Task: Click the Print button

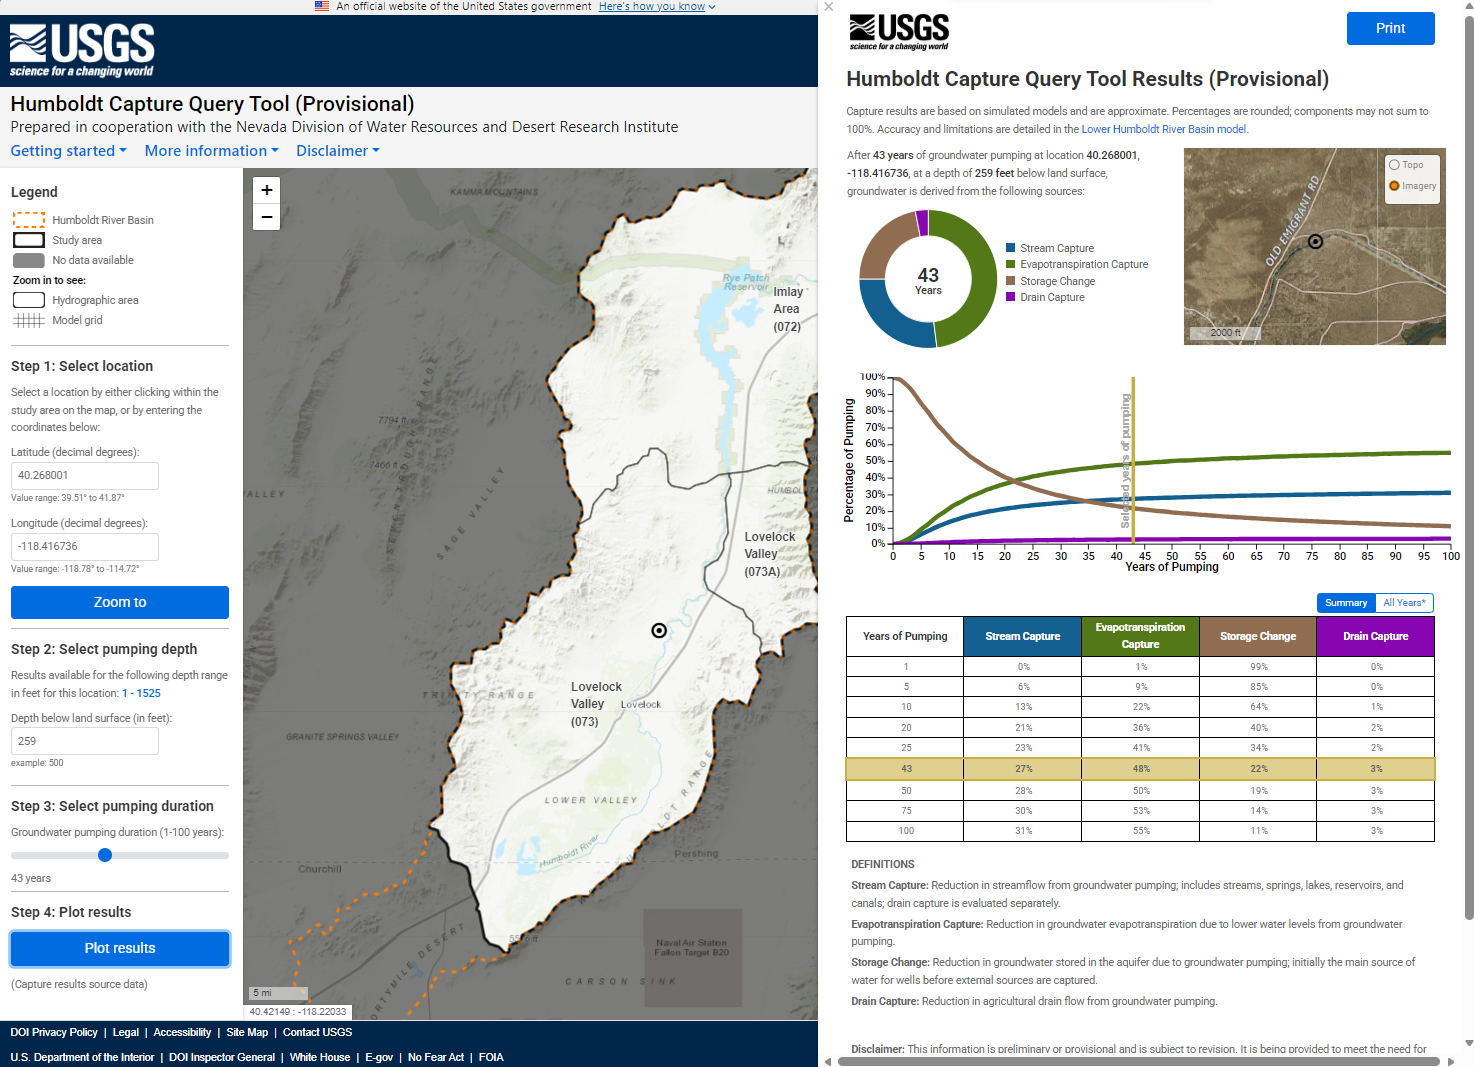Action: [x=1390, y=28]
